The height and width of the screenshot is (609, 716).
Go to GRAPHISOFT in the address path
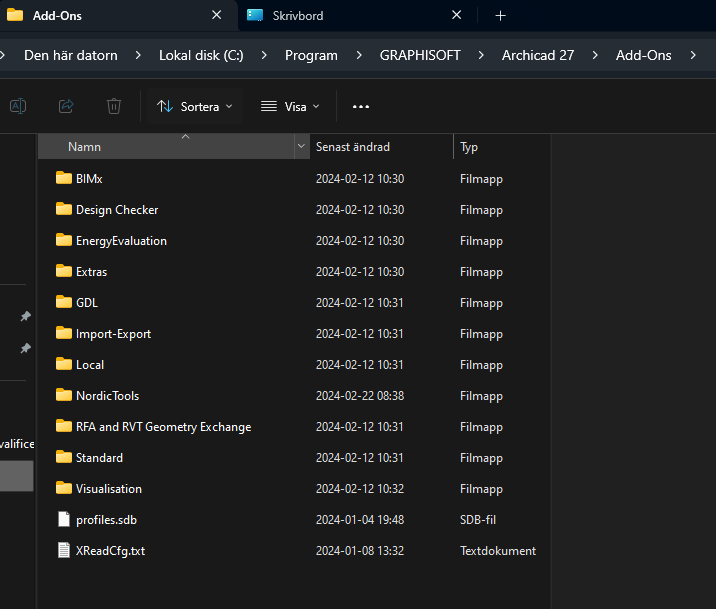[x=420, y=55]
